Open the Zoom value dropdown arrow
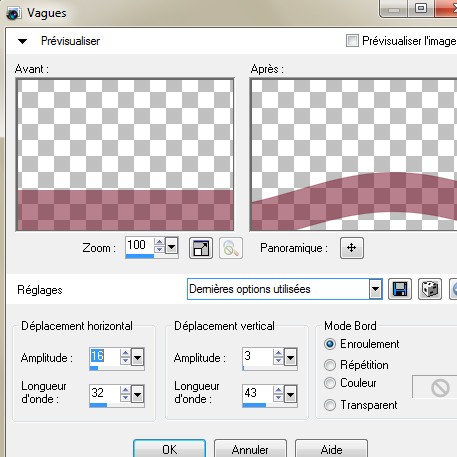The image size is (457, 457). pyautogui.click(x=171, y=247)
